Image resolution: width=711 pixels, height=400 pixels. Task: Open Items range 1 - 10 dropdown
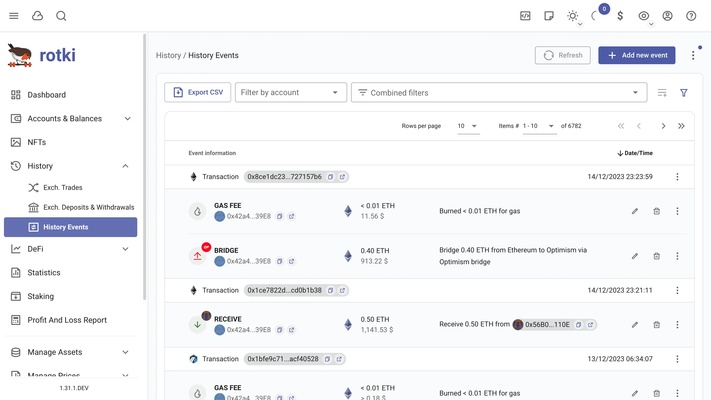(x=538, y=126)
